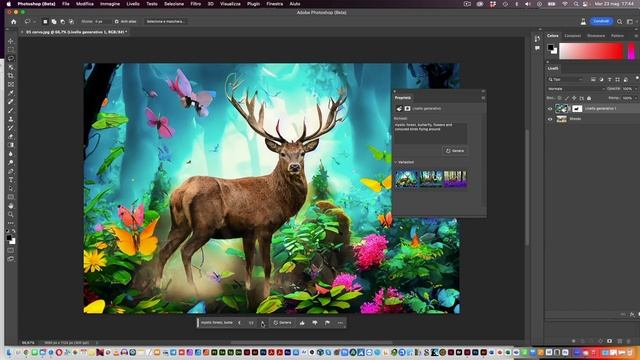
Task: Click the Seleziona e maschera button
Action: tap(165, 22)
